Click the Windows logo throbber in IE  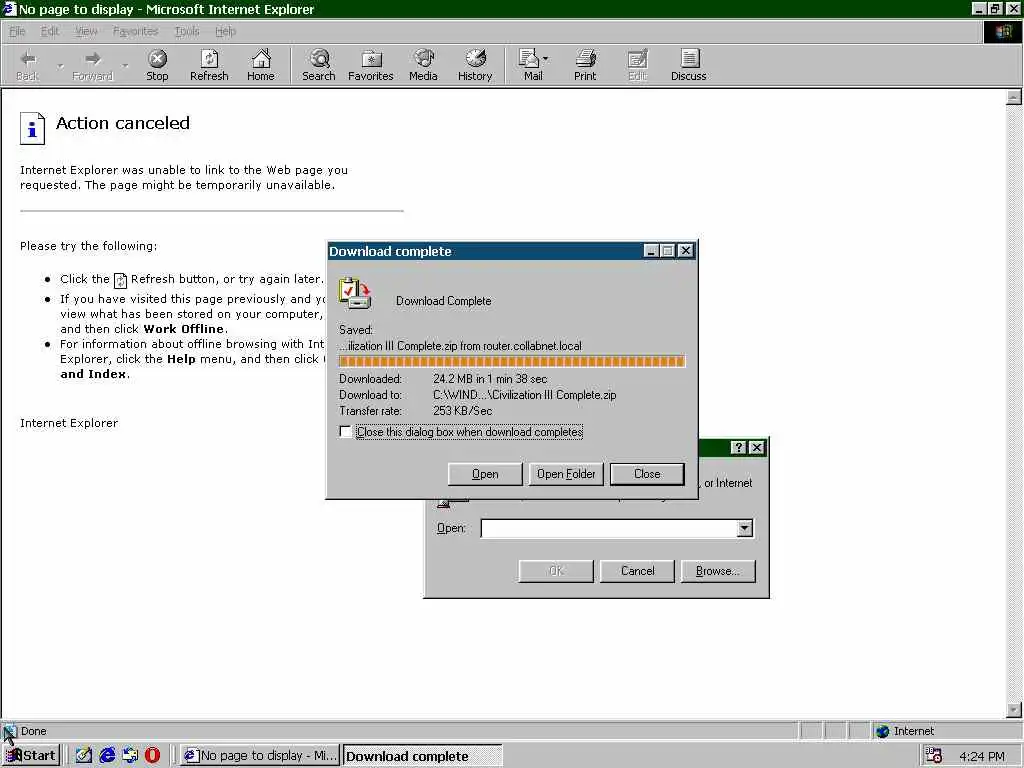[1002, 31]
